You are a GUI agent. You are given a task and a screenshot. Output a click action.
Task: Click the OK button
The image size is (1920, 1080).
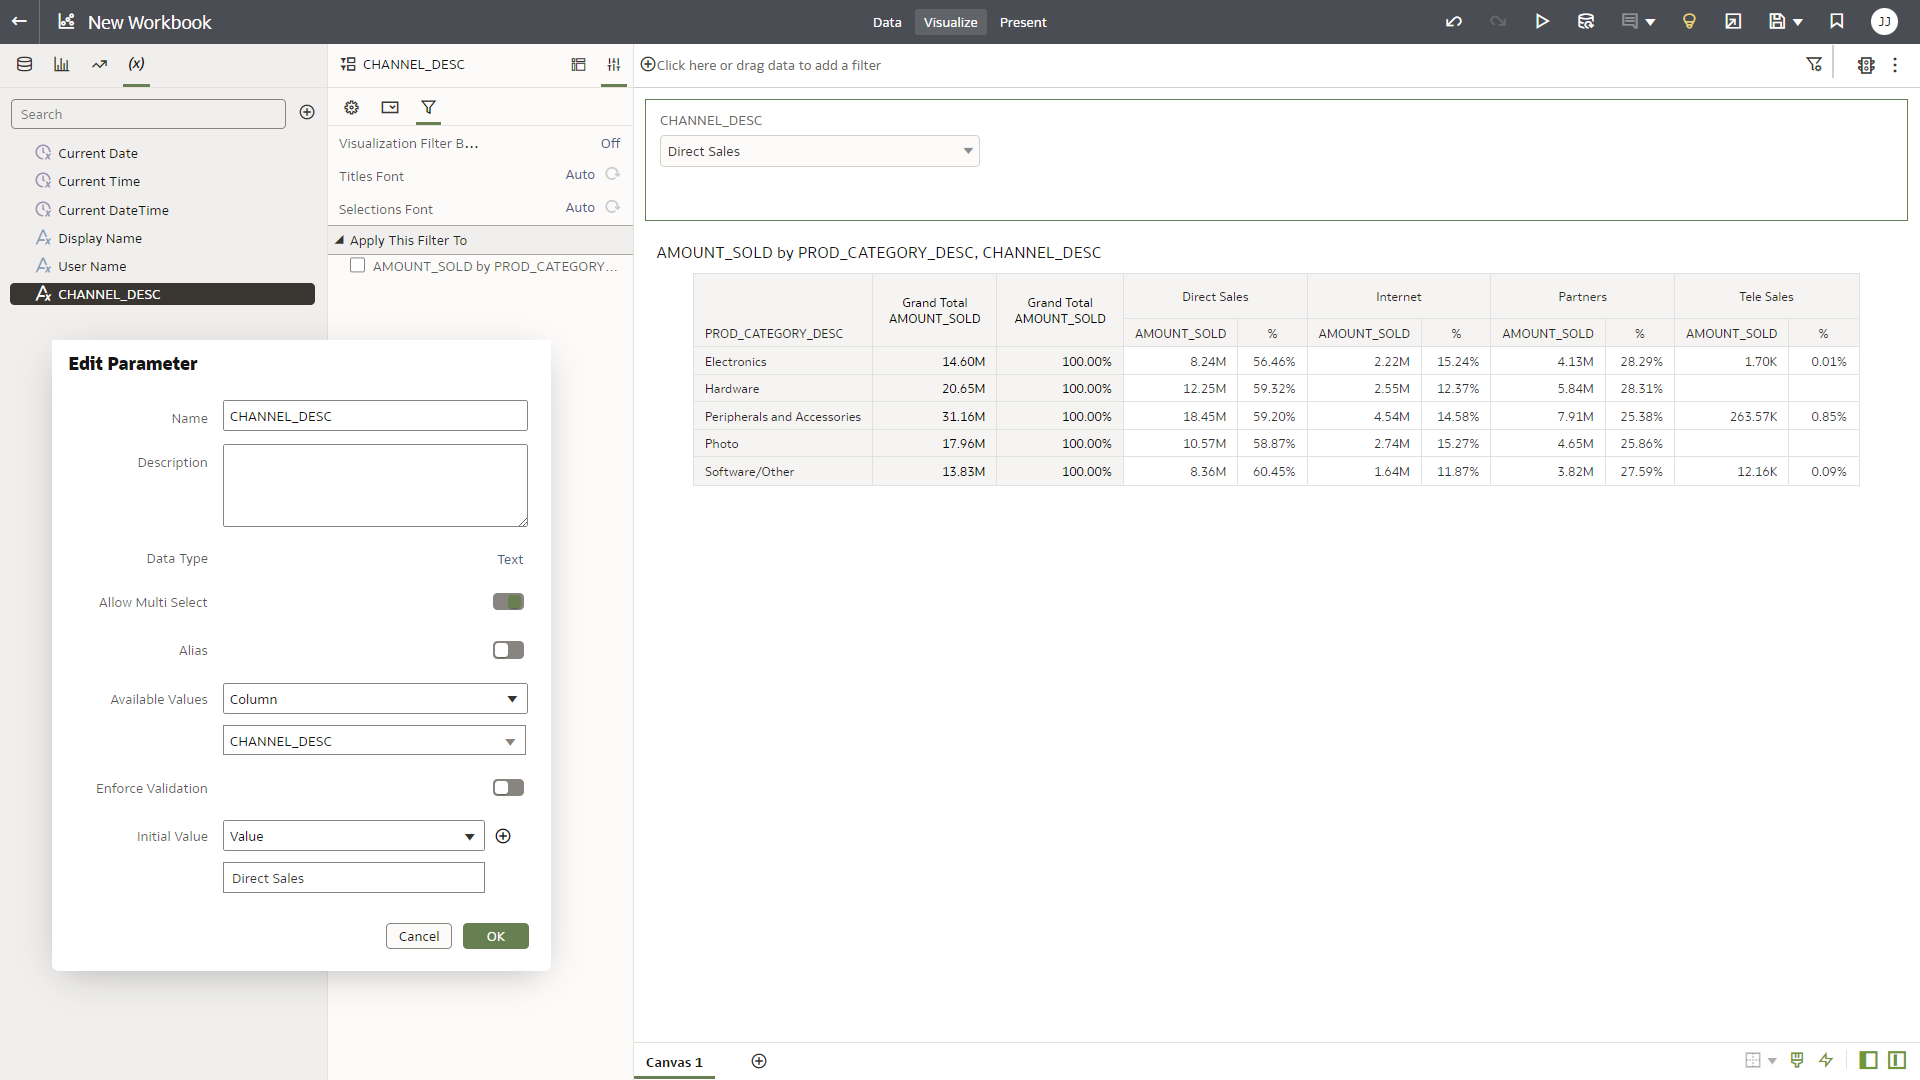point(495,936)
